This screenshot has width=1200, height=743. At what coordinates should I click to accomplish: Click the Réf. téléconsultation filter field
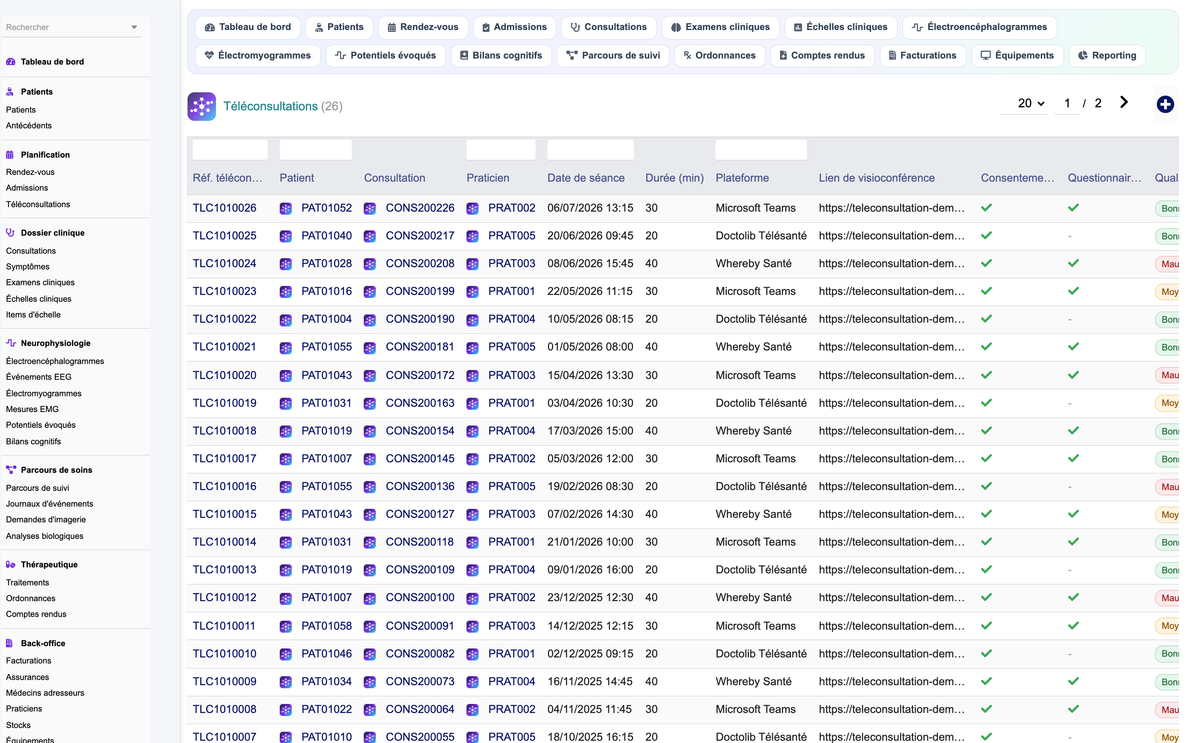pos(230,150)
